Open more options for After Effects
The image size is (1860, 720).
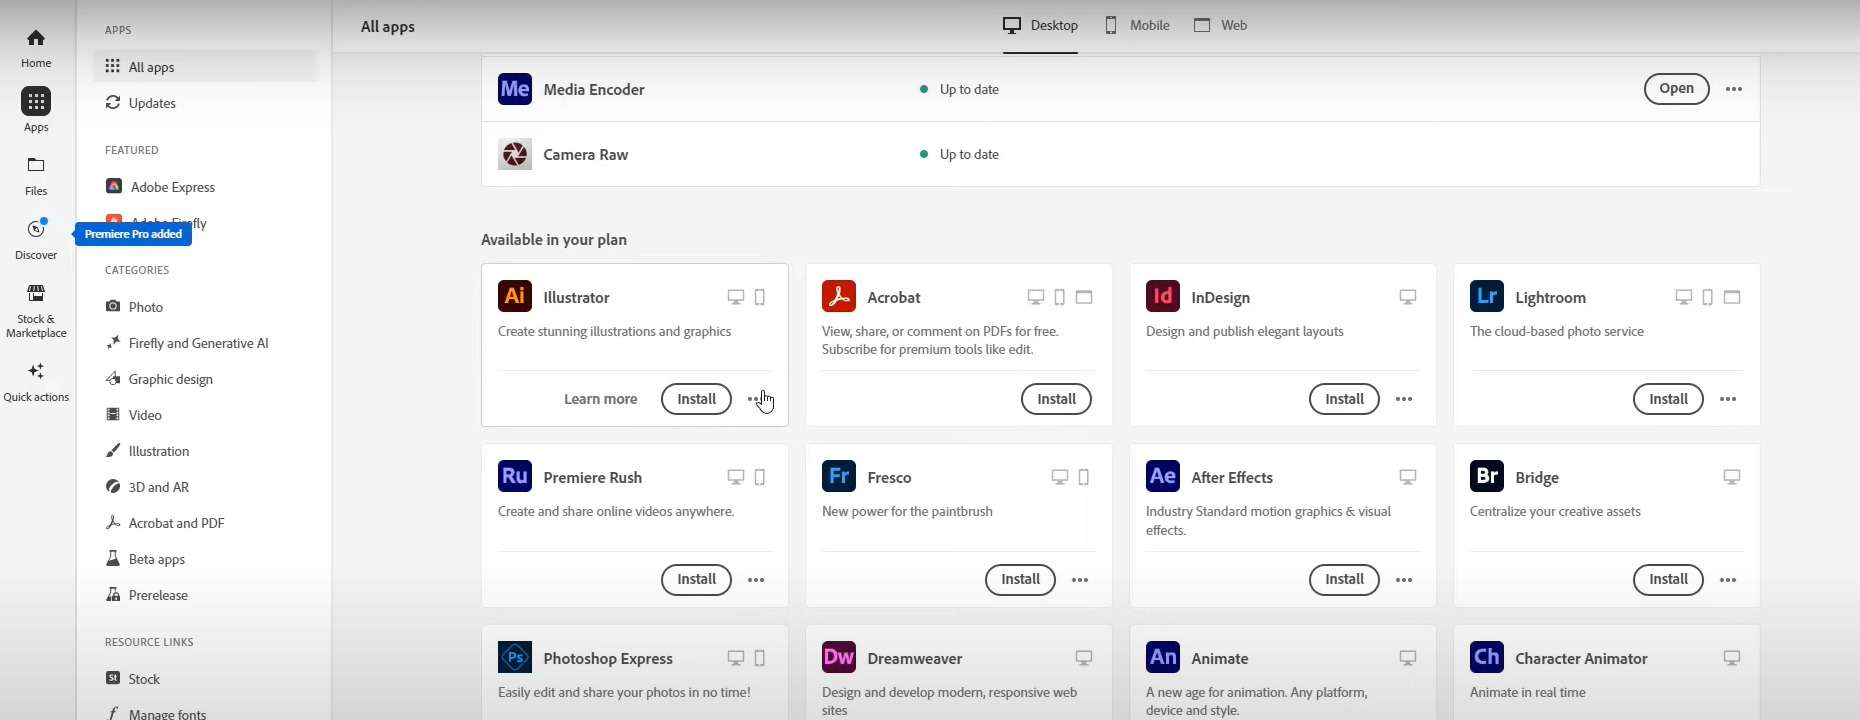pyautogui.click(x=1404, y=580)
